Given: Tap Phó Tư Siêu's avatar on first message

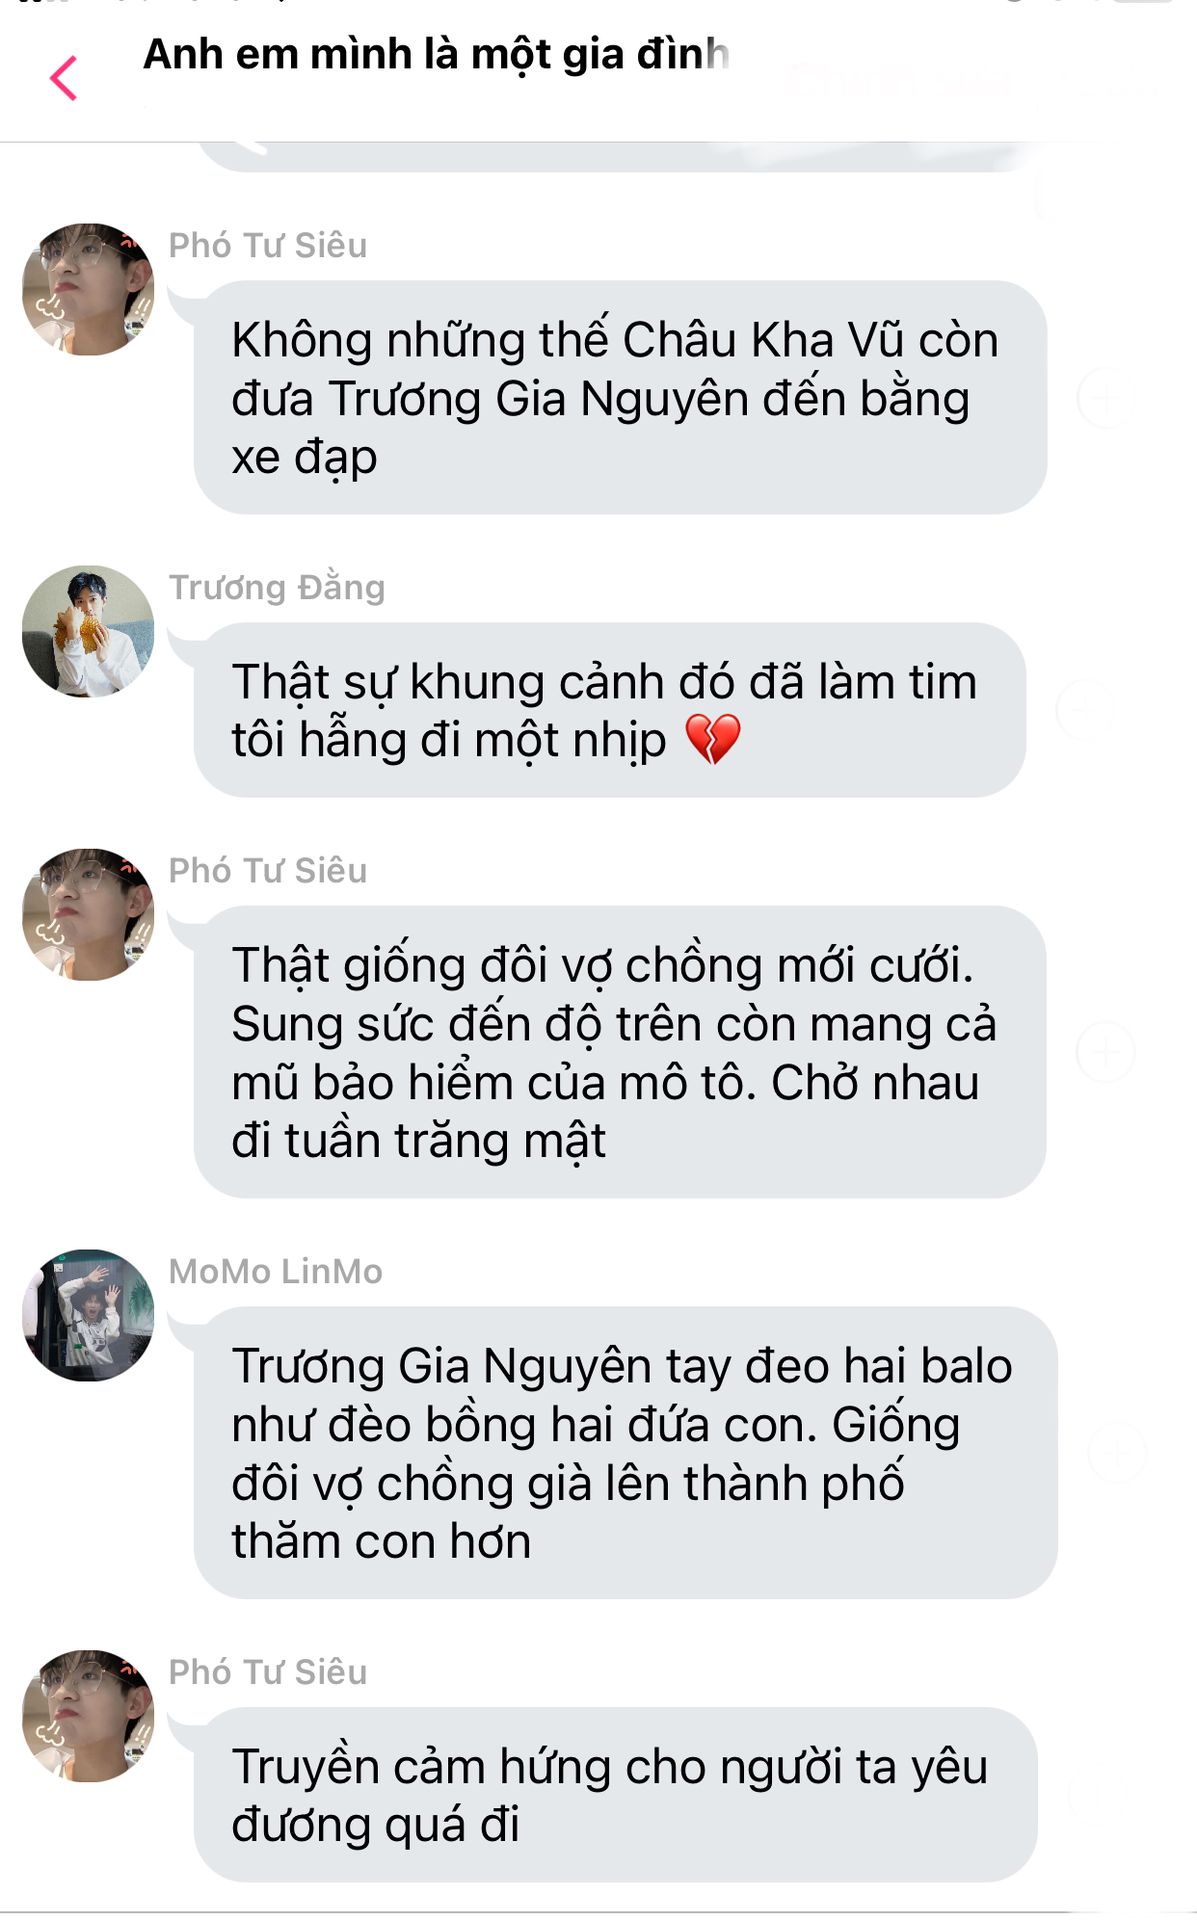Looking at the screenshot, I should (88, 289).
